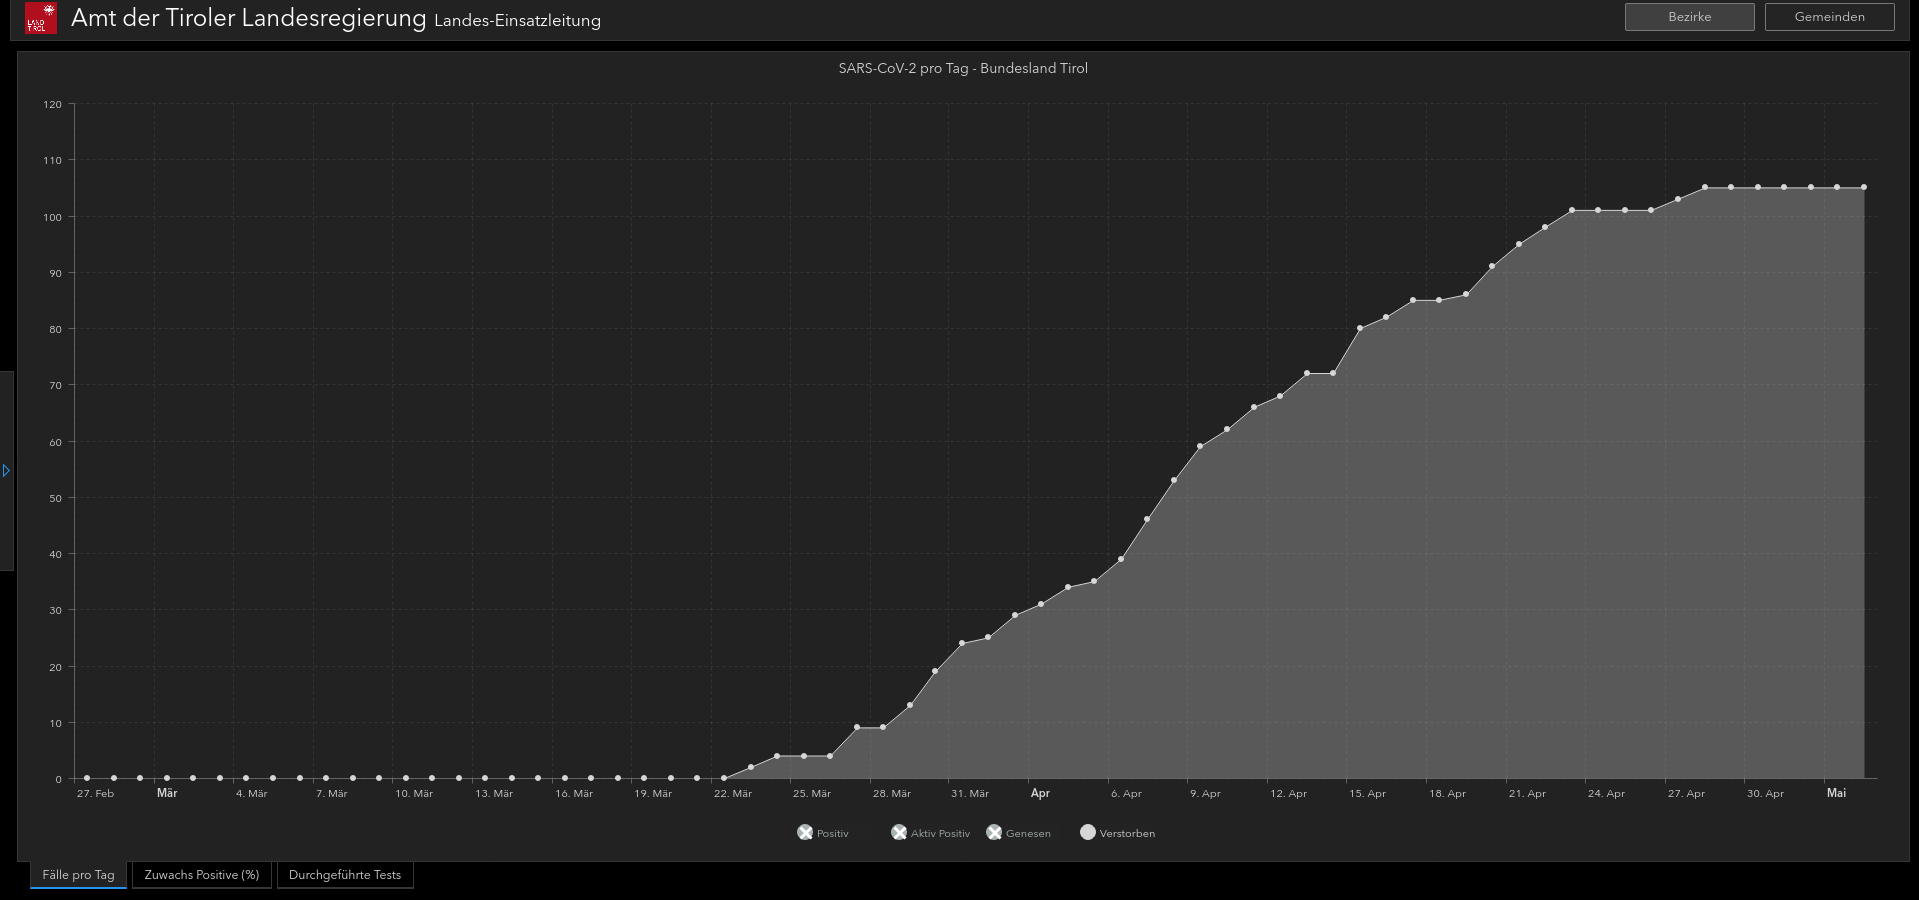This screenshot has height=900, width=1919.
Task: Click the bold Apr x-axis label
Action: point(1040,793)
